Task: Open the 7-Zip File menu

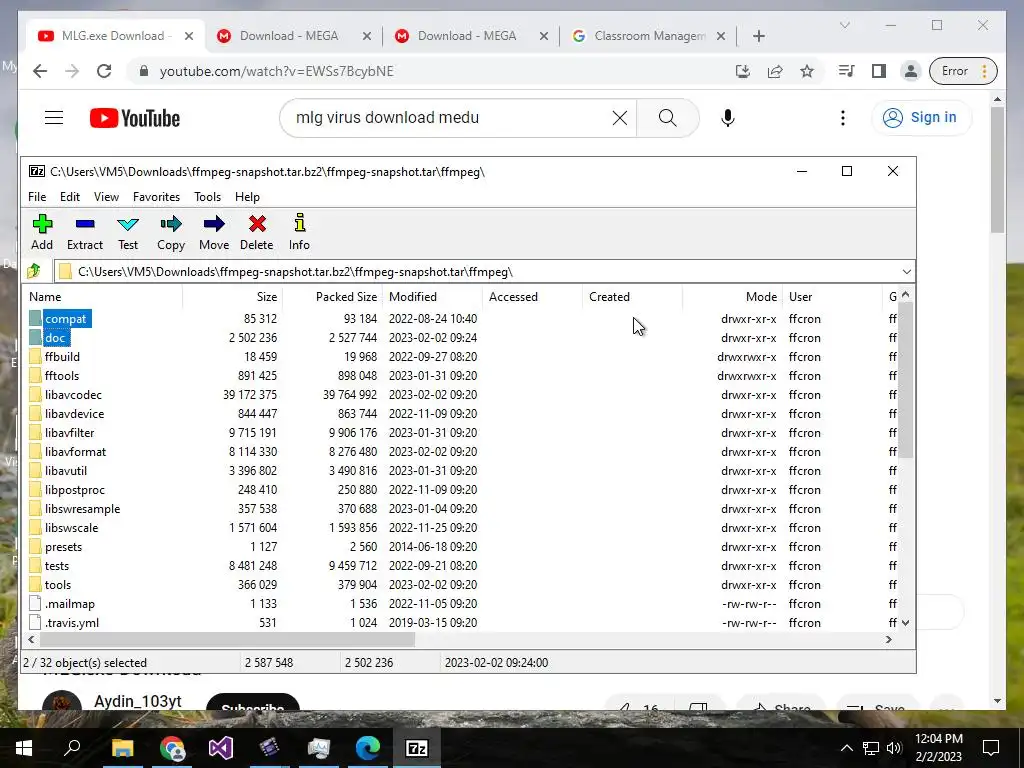Action: click(x=37, y=197)
